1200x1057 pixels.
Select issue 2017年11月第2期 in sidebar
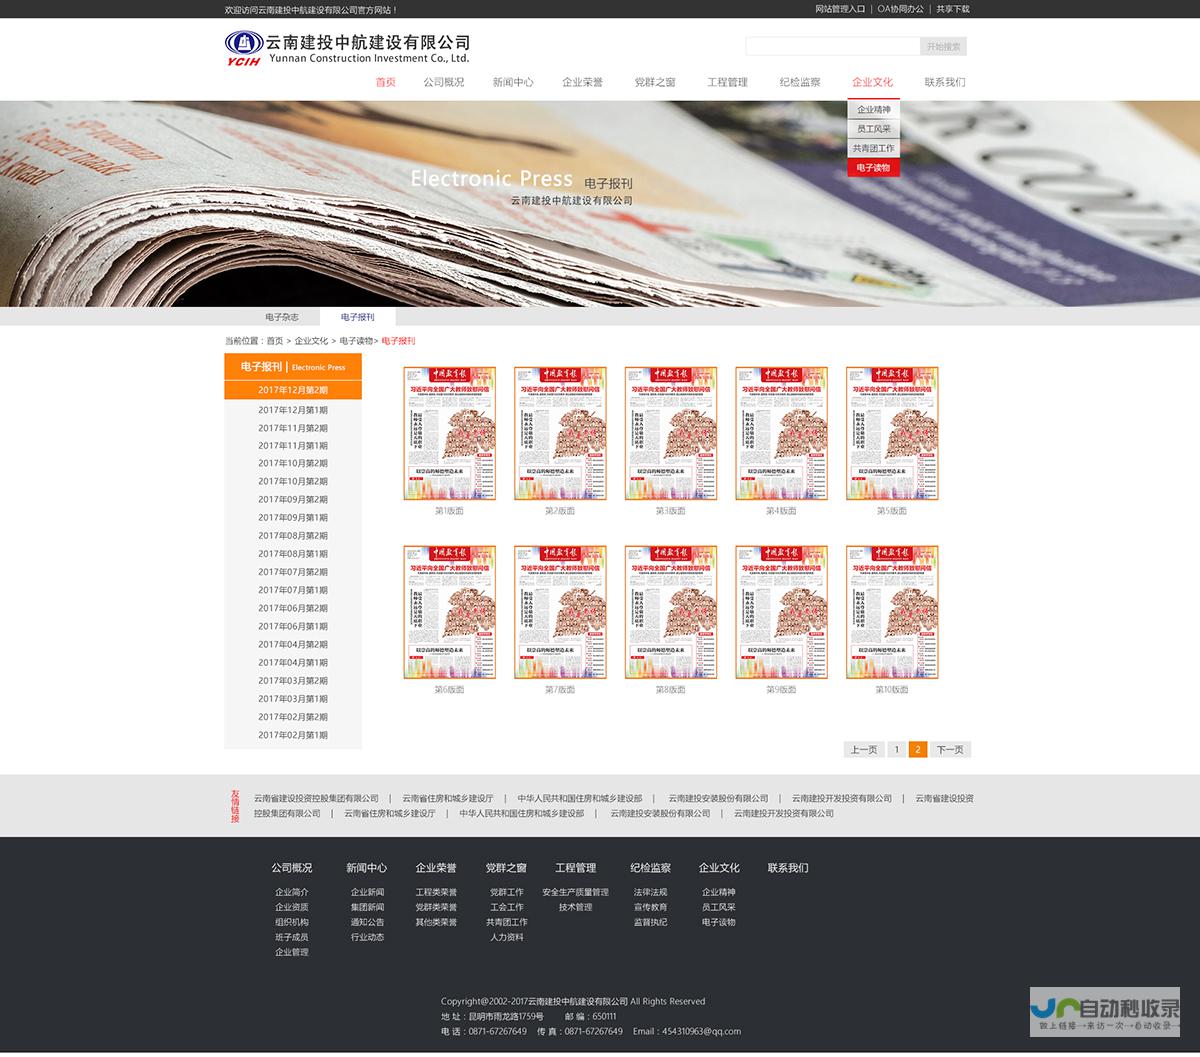(293, 428)
